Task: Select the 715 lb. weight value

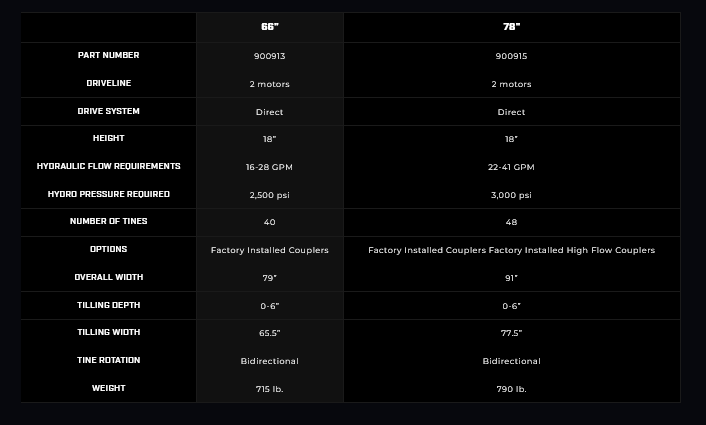Action: (x=269, y=389)
